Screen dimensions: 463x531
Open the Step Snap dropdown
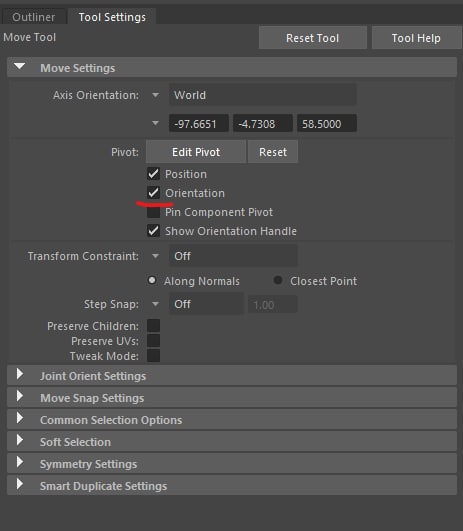[206, 304]
